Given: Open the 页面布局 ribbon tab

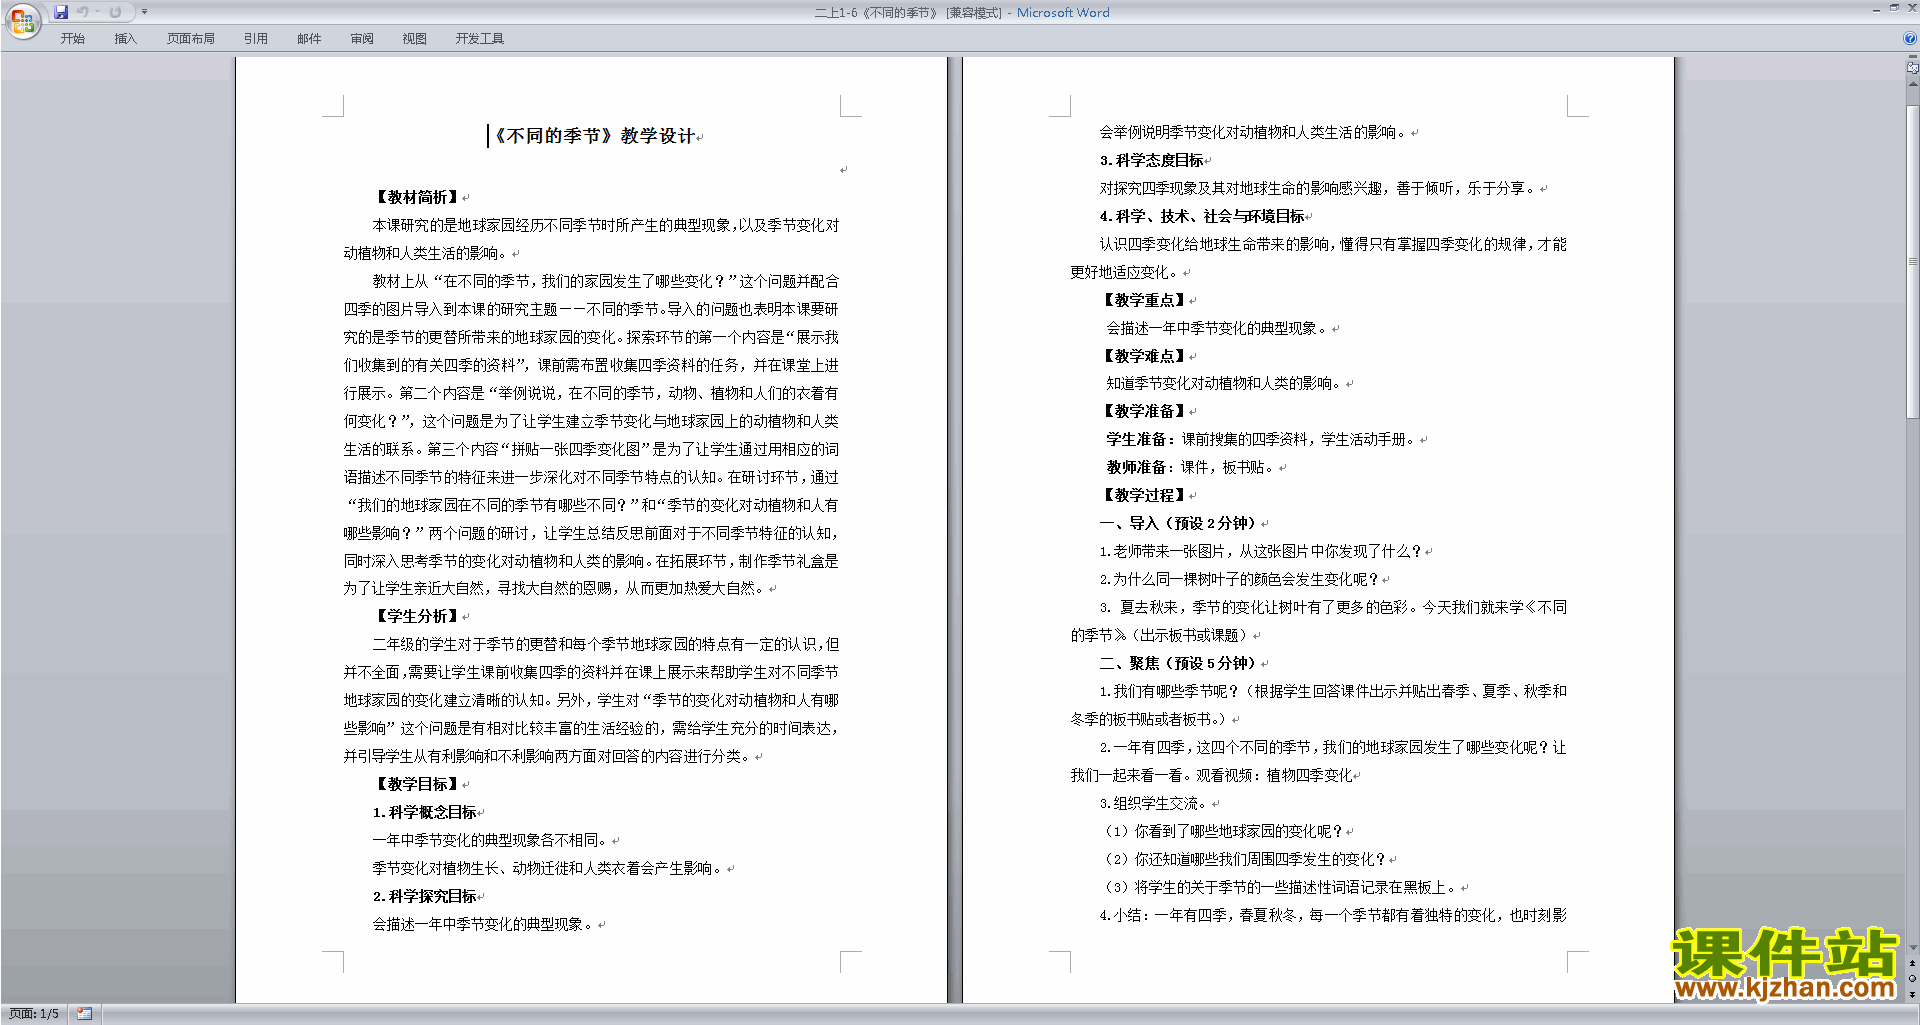Looking at the screenshot, I should point(191,39).
